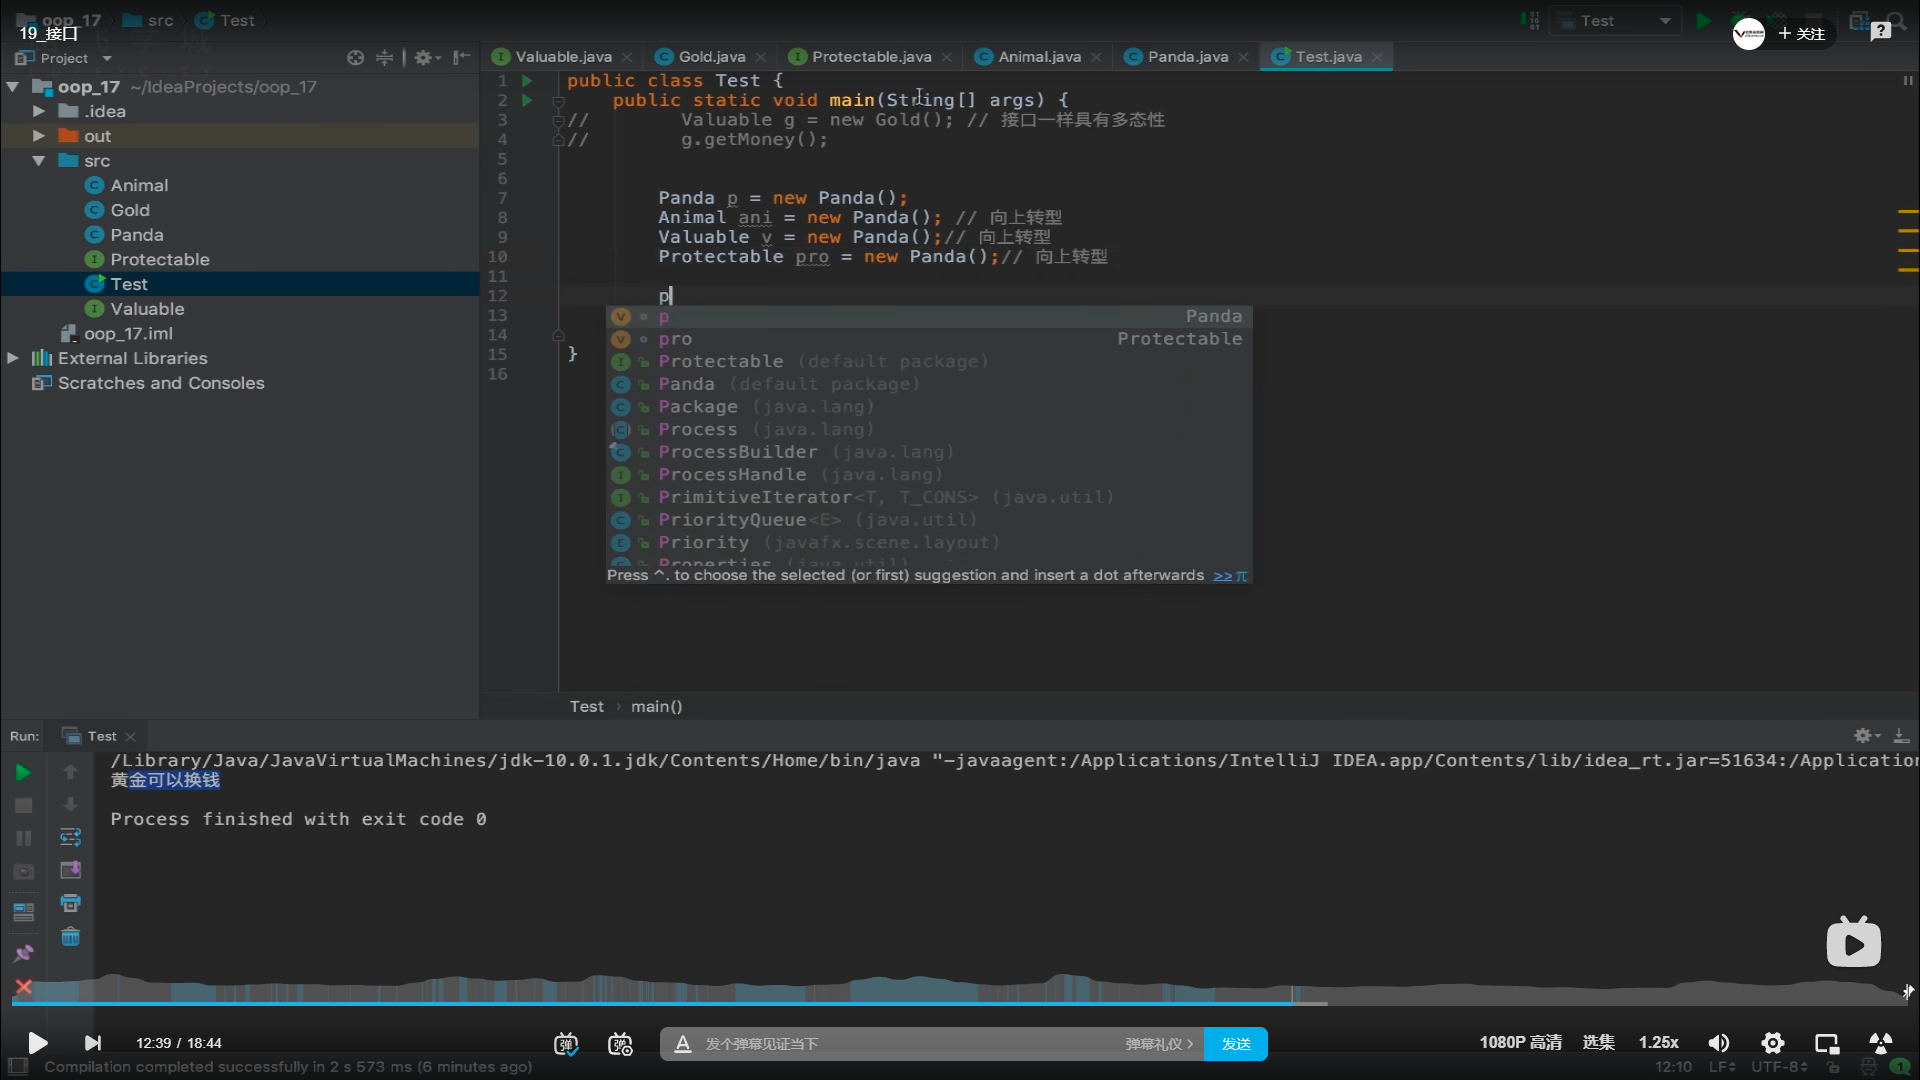Viewport: 1920px width, 1080px height.
Task: Click the trash clear-output icon
Action: tap(70, 937)
